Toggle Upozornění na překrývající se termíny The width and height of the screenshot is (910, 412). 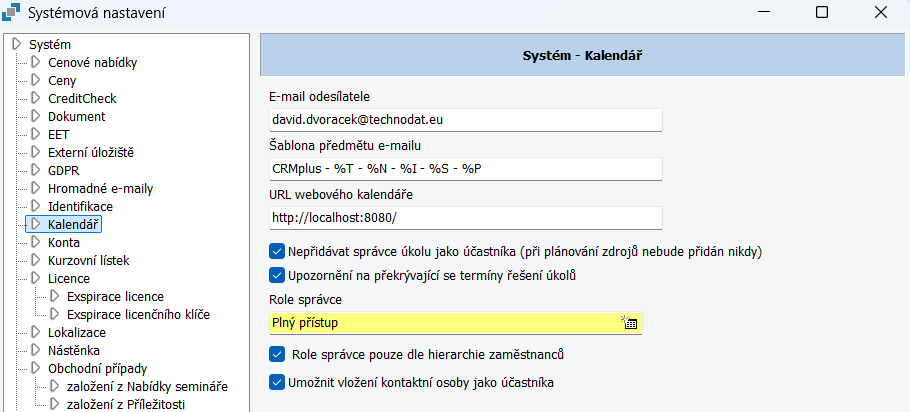pos(277,274)
